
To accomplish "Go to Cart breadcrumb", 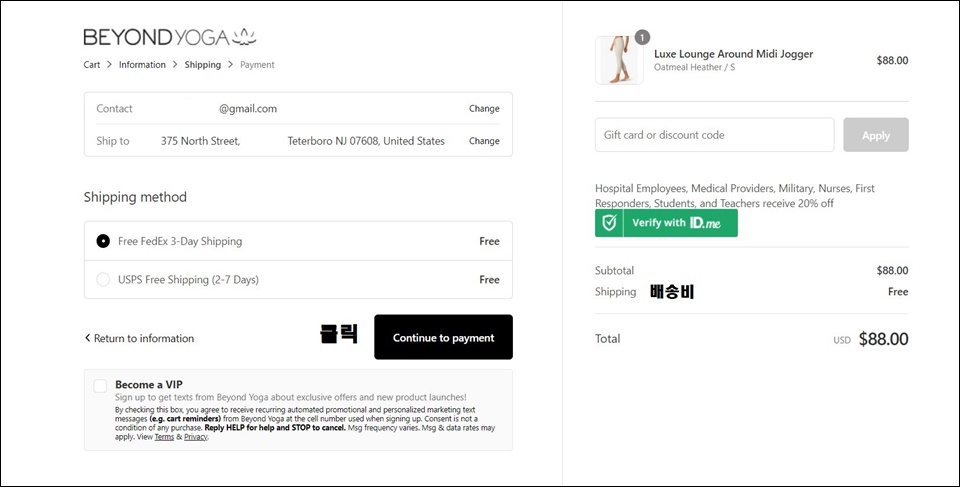I will (x=92, y=65).
